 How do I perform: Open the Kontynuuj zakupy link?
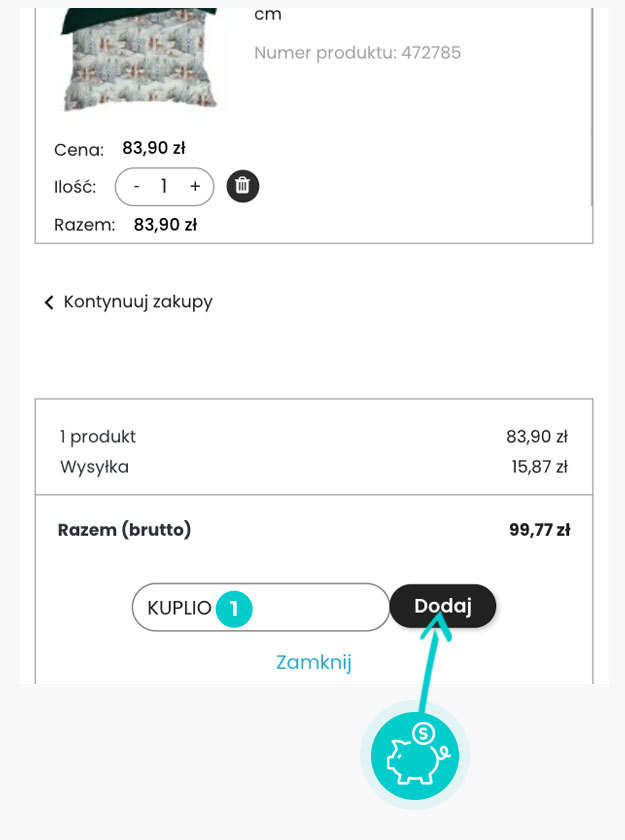138,302
